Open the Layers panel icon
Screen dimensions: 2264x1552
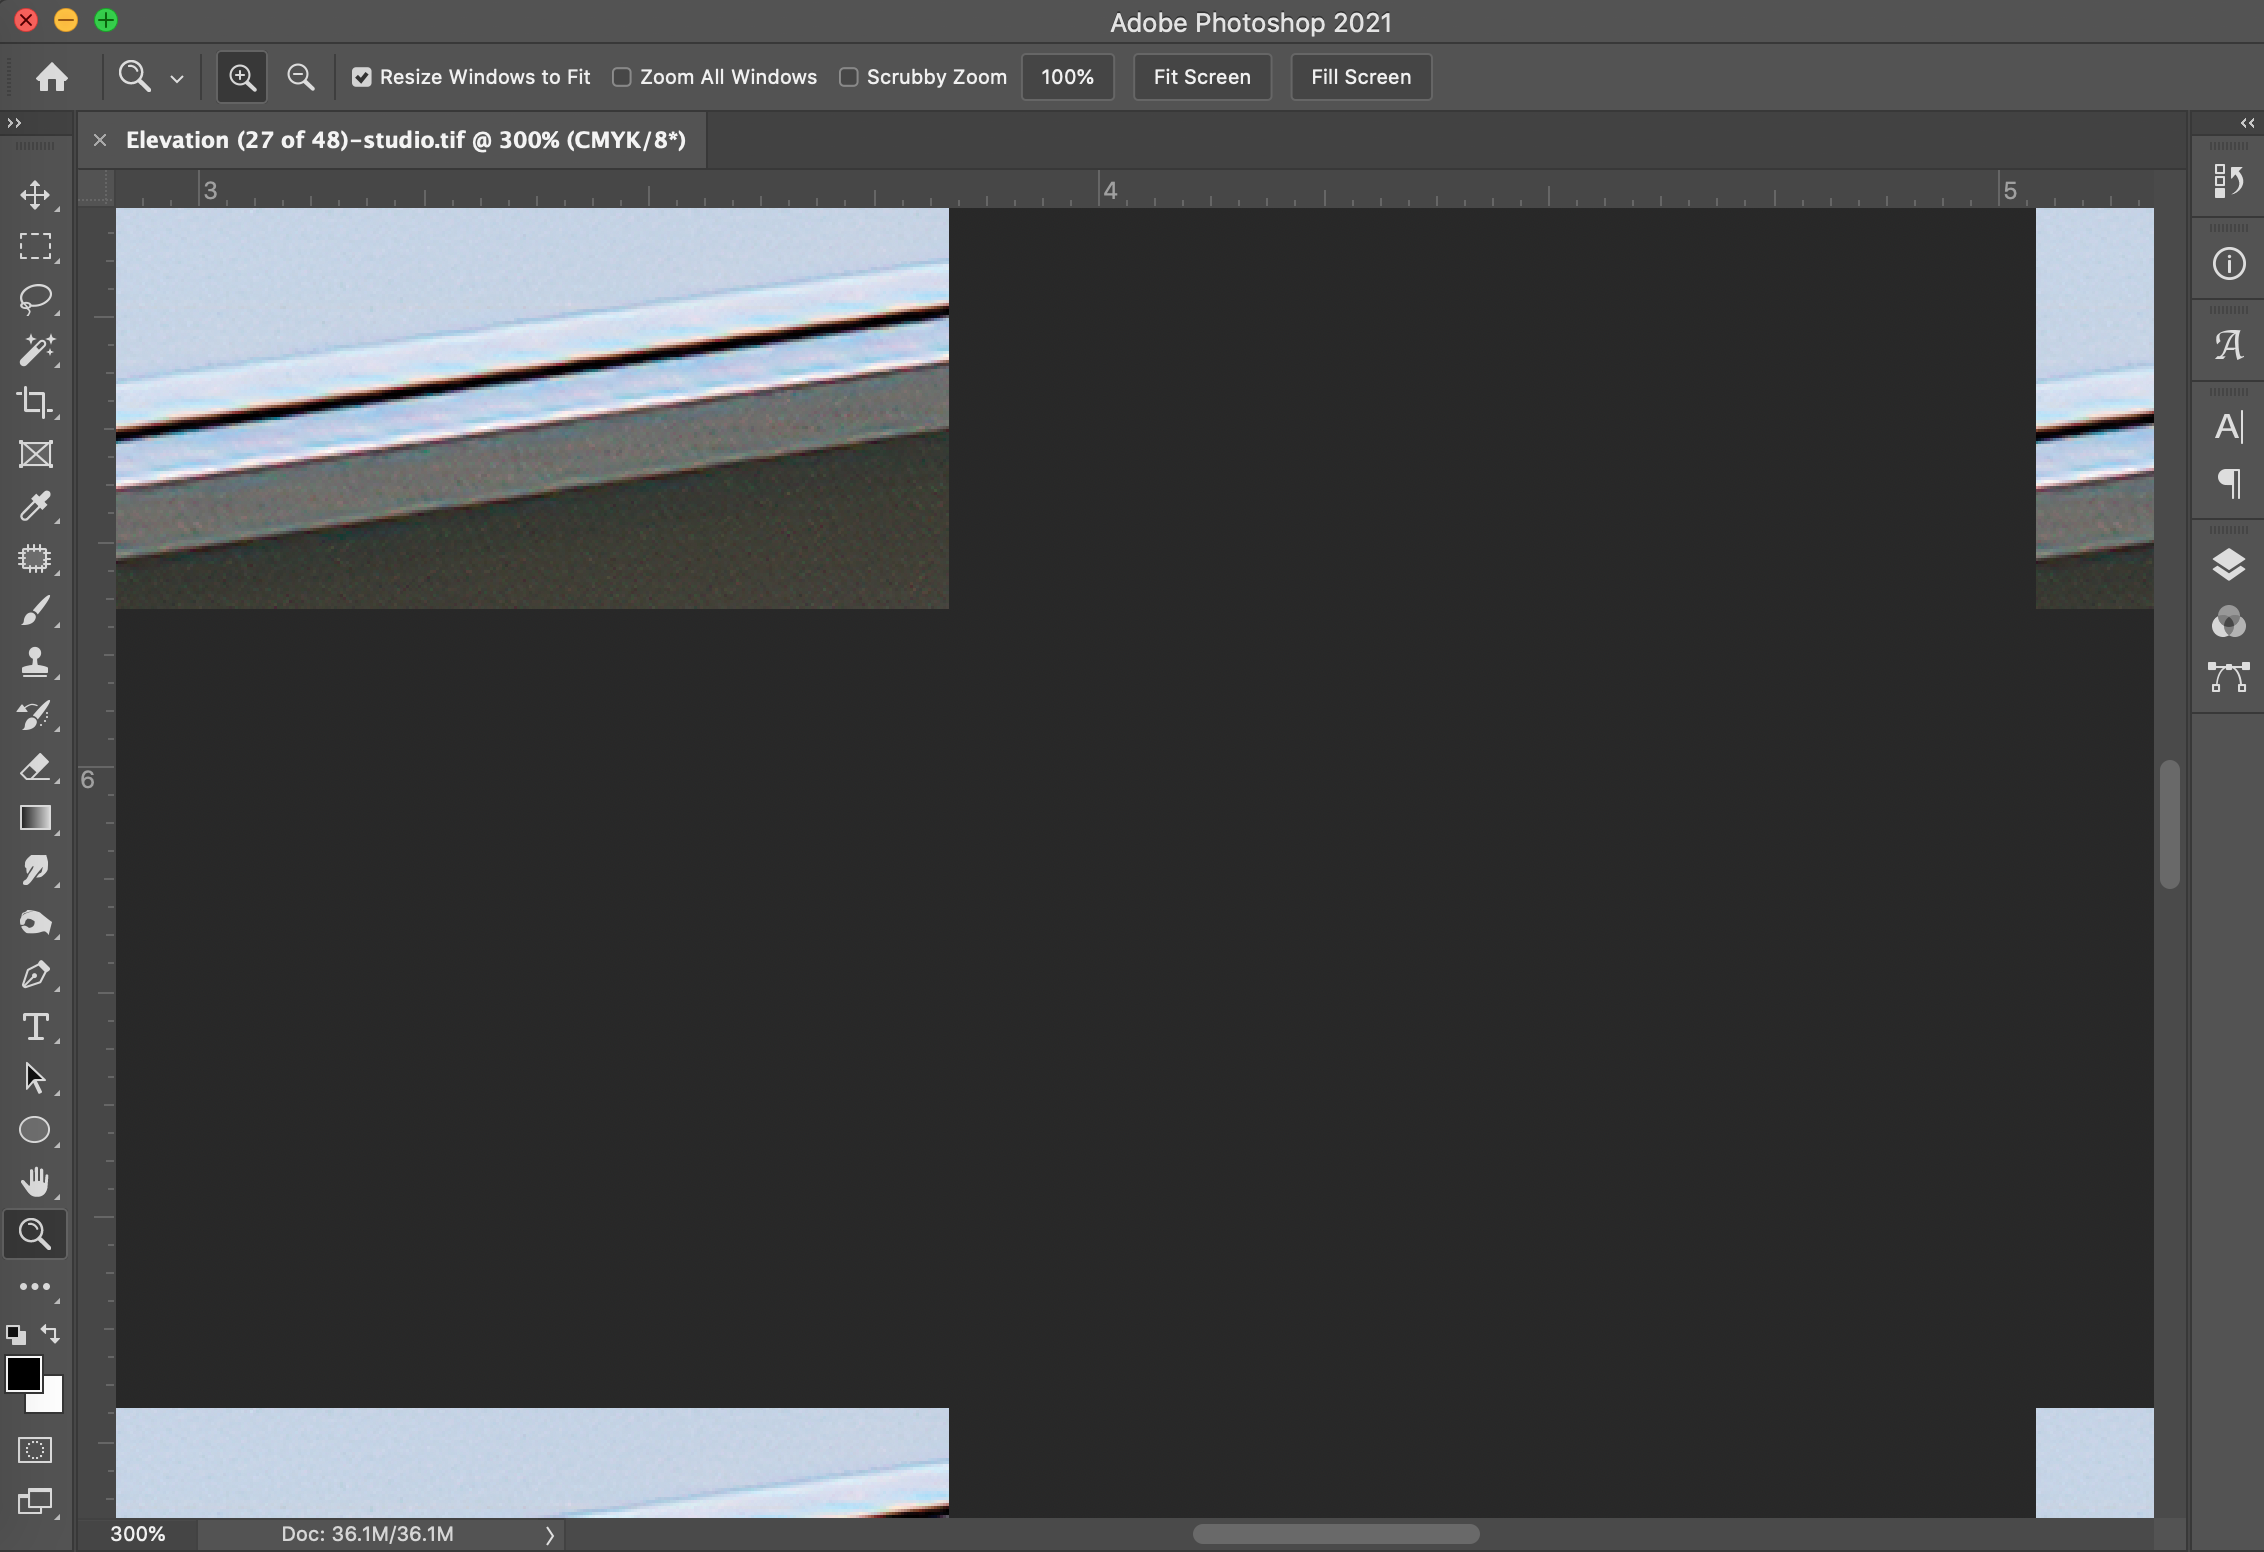pos(2228,565)
